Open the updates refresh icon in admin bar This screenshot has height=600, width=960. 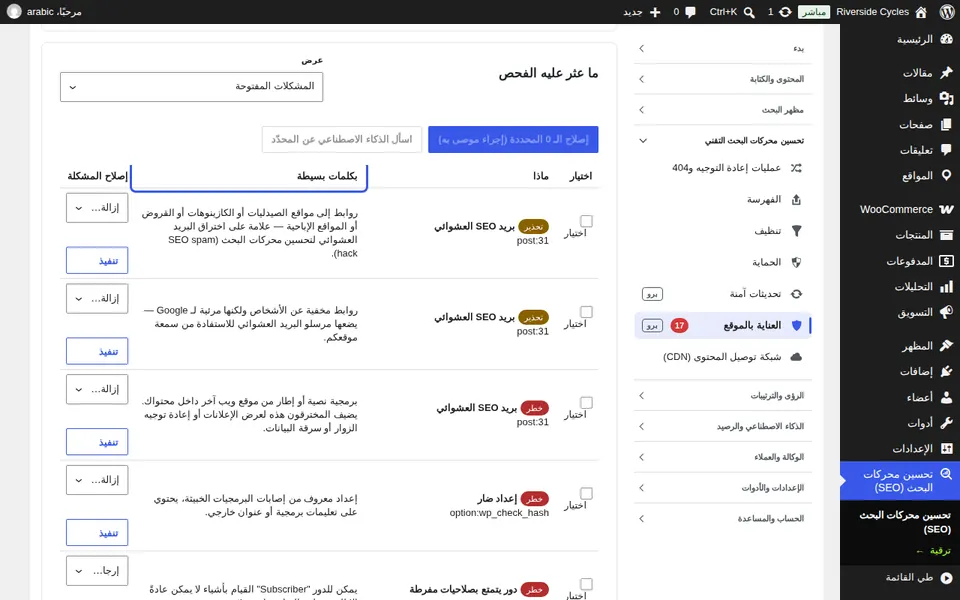point(785,12)
